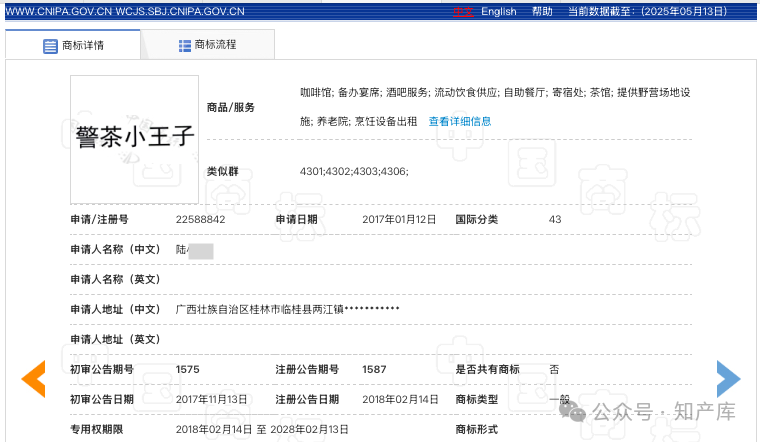Click the 专用权期限 label
The image size is (760, 442).
tap(96, 429)
